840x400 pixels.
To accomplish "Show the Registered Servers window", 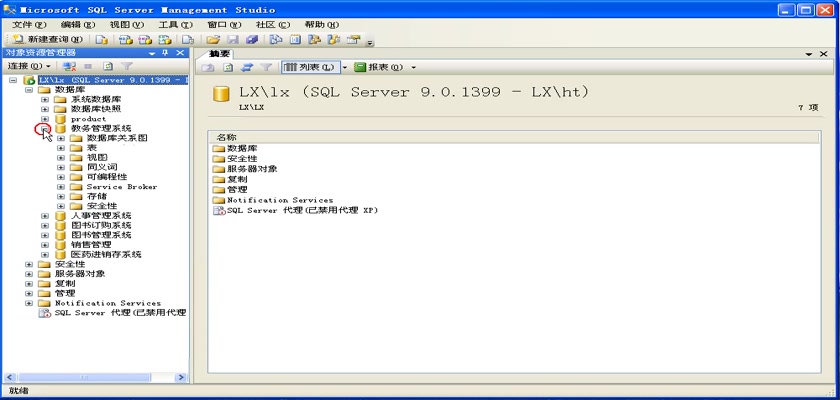I will click(275, 40).
